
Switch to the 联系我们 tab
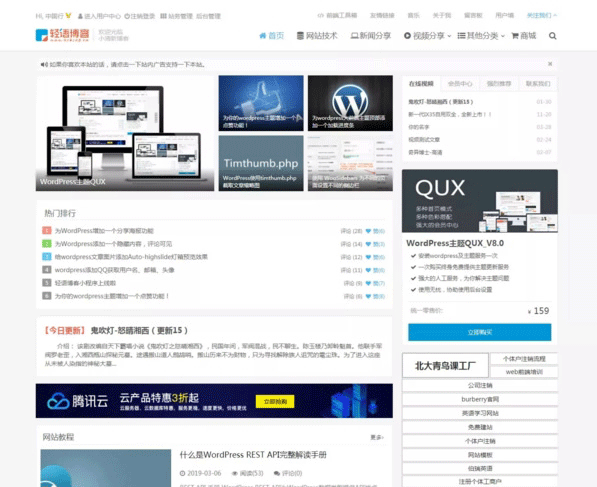click(538, 84)
